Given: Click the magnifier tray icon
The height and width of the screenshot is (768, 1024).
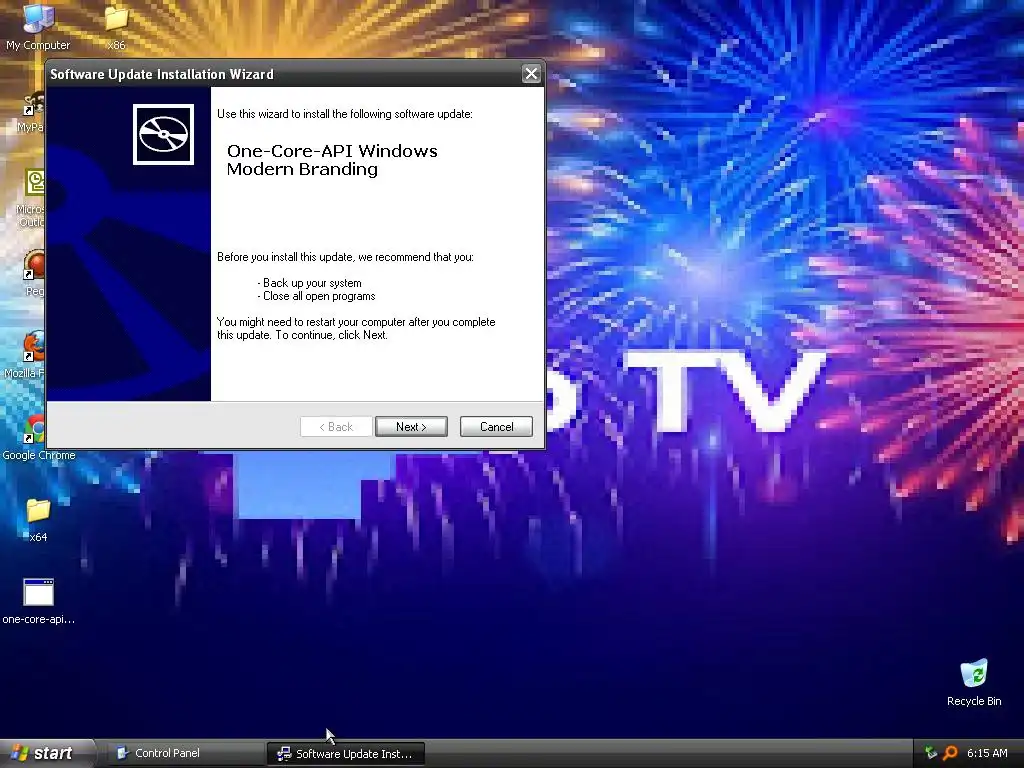Looking at the screenshot, I should pos(950,753).
